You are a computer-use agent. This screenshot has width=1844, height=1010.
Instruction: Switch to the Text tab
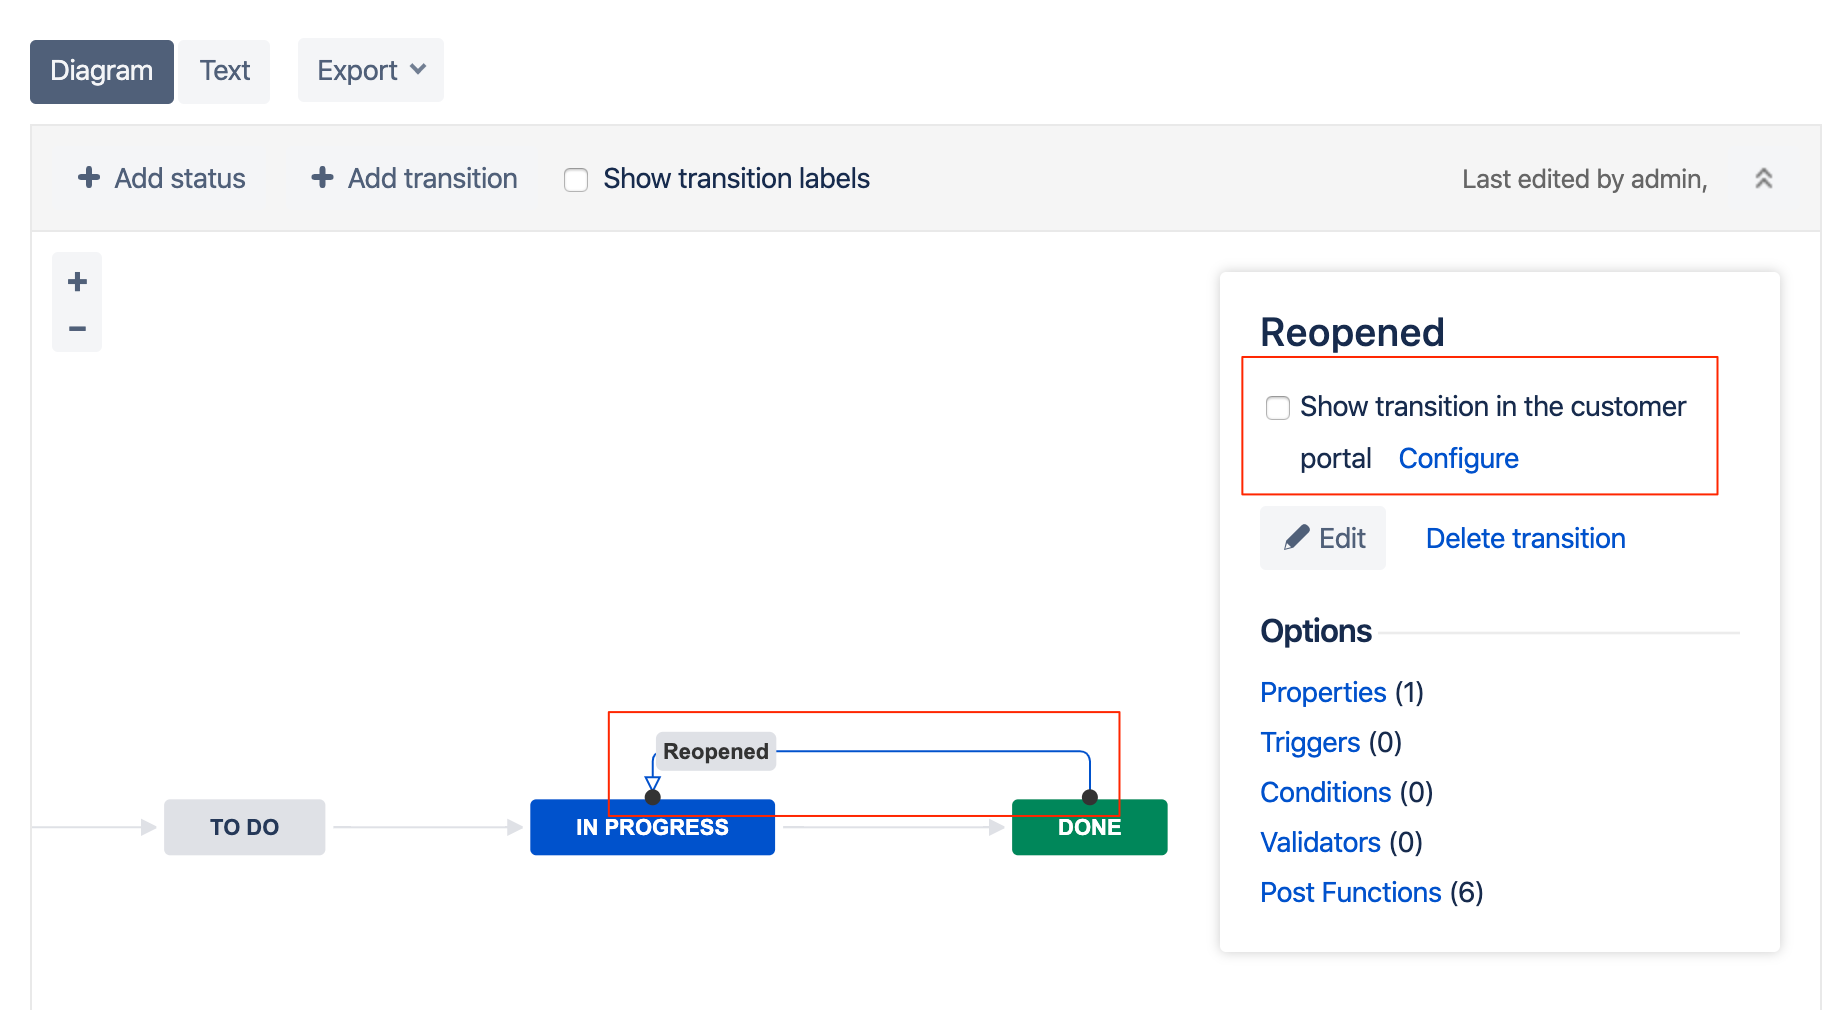pyautogui.click(x=224, y=70)
